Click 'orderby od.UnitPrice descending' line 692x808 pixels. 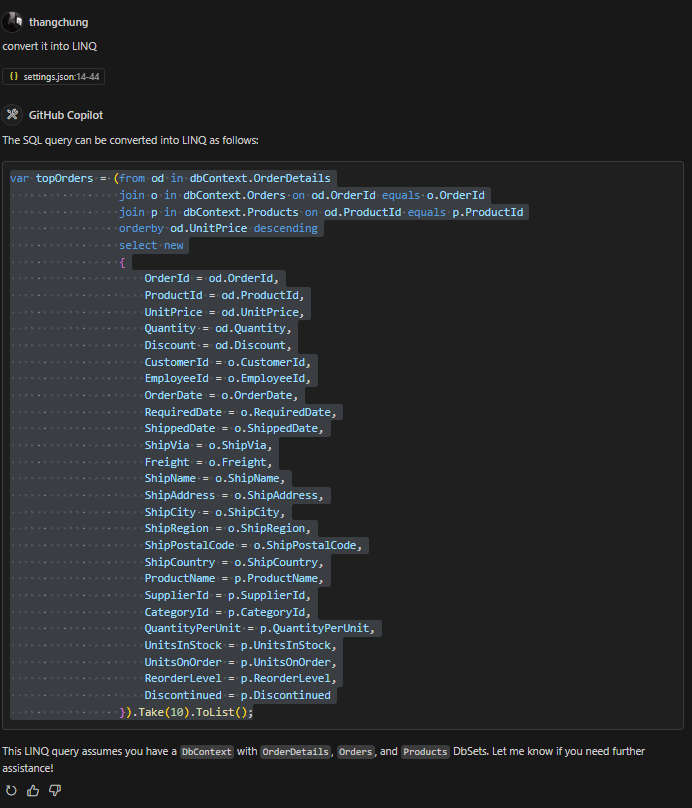click(218, 228)
